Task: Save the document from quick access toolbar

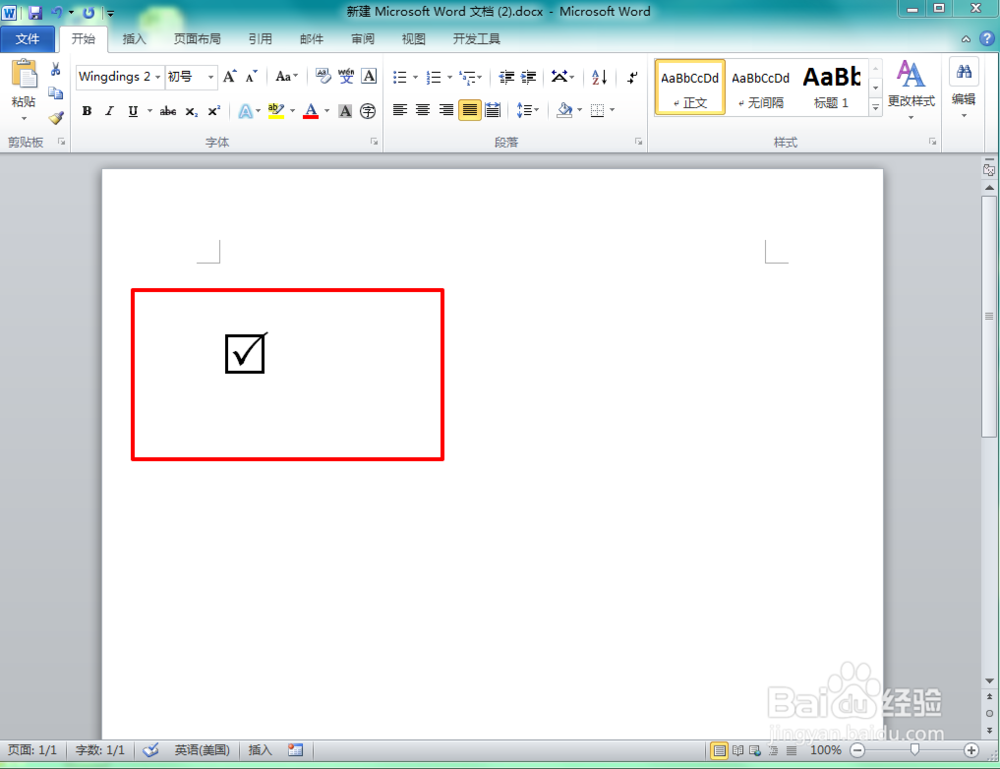Action: (x=35, y=12)
